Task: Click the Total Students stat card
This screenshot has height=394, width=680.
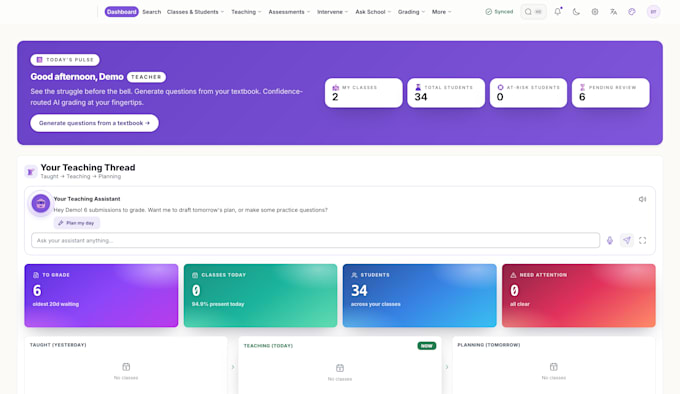Action: click(x=446, y=93)
